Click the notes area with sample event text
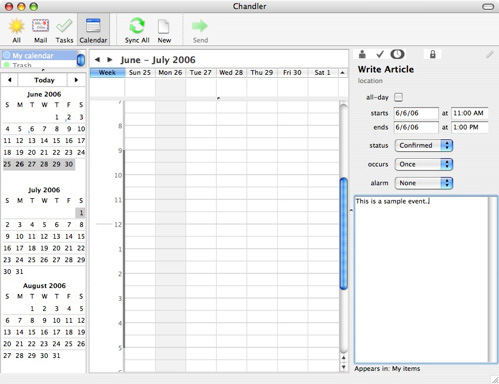499x384 pixels. pyautogui.click(x=421, y=279)
